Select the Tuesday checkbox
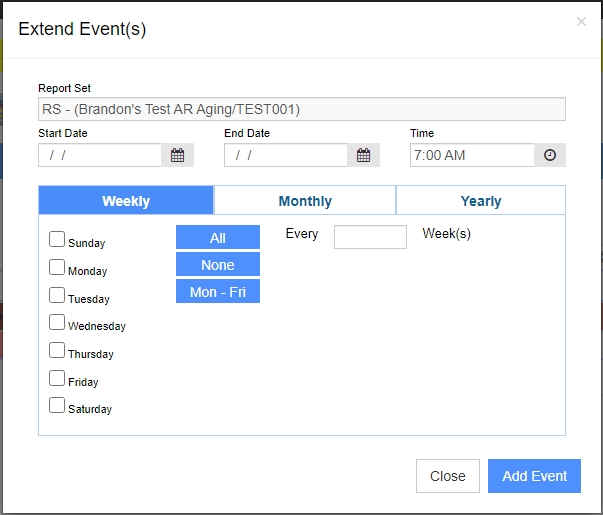This screenshot has width=603, height=515. tap(57, 295)
